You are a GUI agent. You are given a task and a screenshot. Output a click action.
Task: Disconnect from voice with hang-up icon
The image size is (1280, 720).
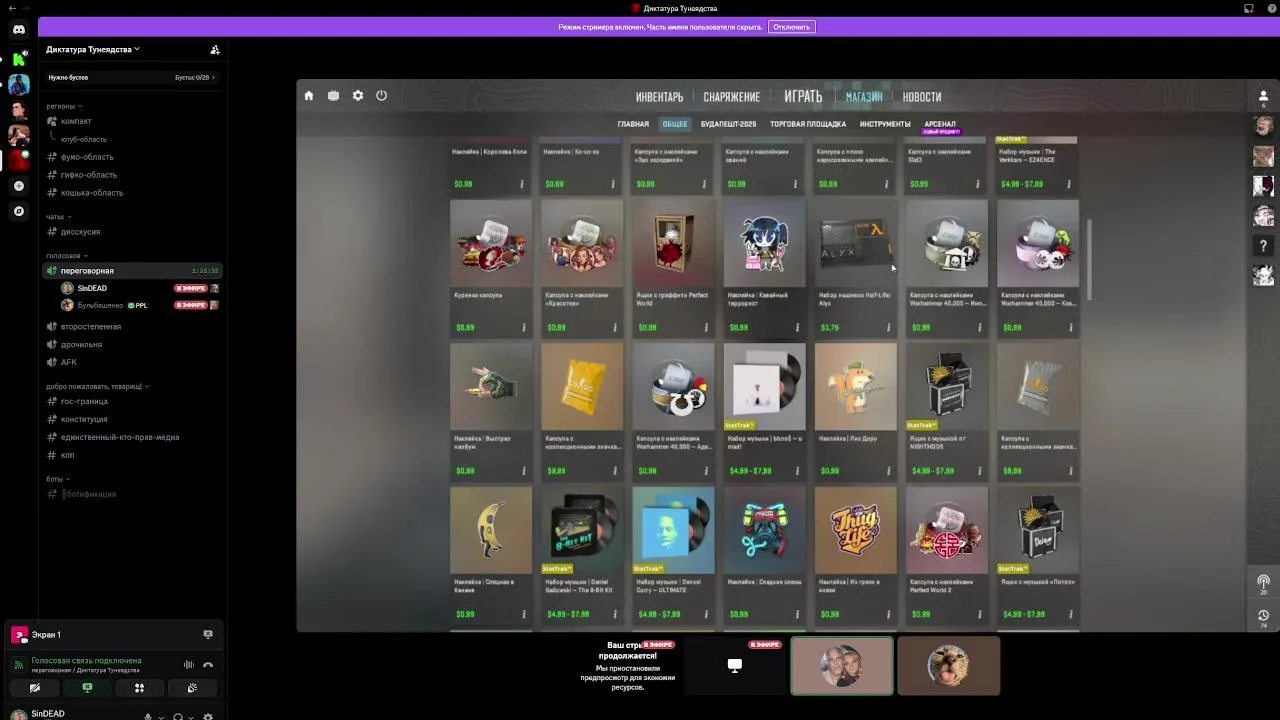pos(208,665)
